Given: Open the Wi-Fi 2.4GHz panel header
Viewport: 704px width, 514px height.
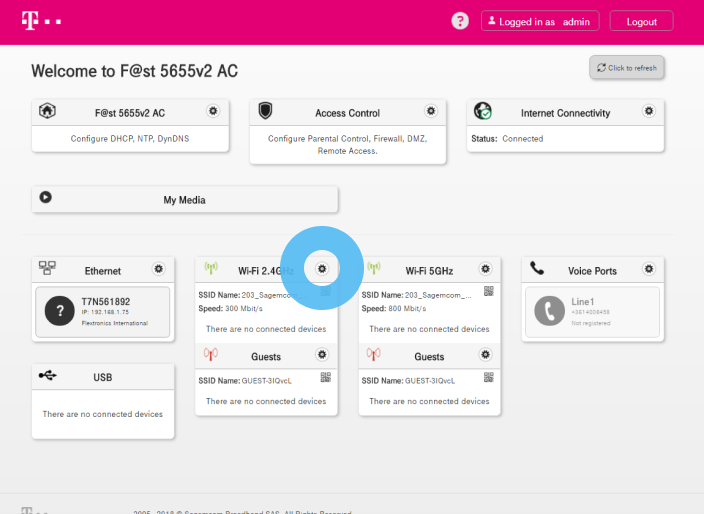Looking at the screenshot, I should [x=259, y=270].
